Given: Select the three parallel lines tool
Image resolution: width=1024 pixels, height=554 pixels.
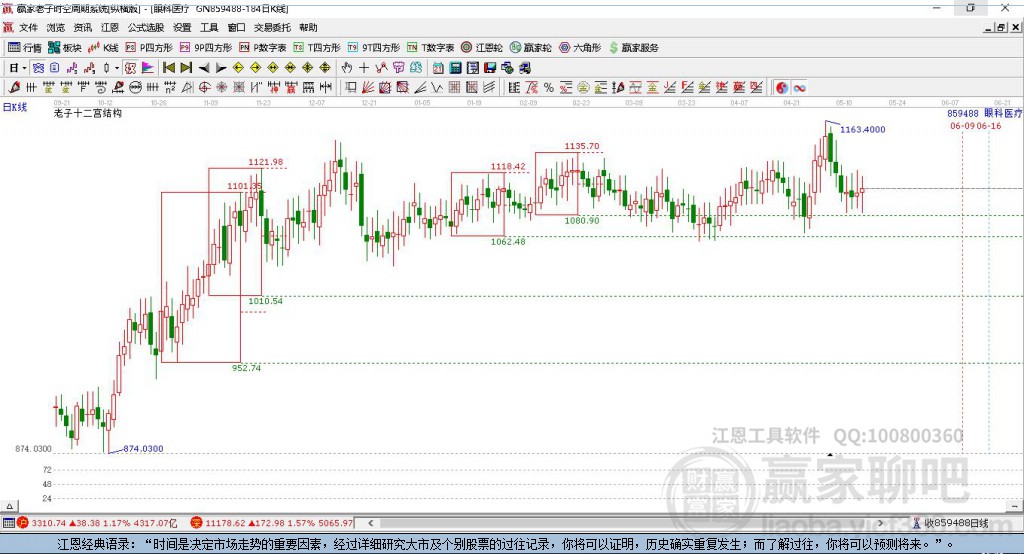Looking at the screenshot, I should [489, 87].
